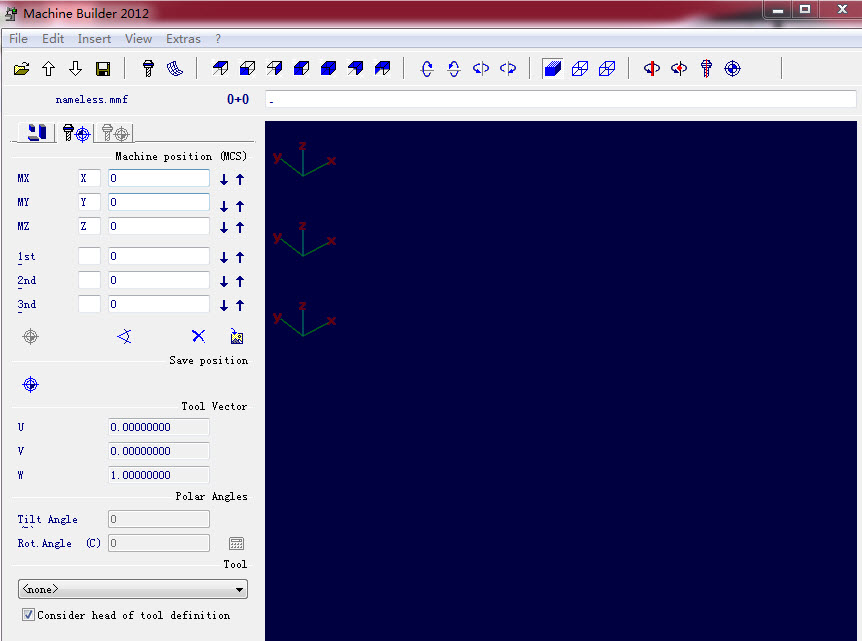Open the calculator icon beside Rot. Angle

click(x=236, y=544)
